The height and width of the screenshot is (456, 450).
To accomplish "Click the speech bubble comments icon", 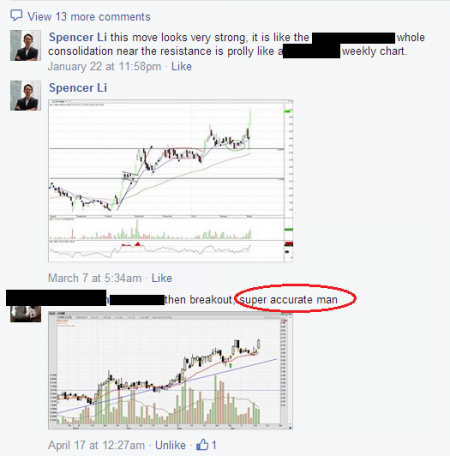I will pos(16,15).
